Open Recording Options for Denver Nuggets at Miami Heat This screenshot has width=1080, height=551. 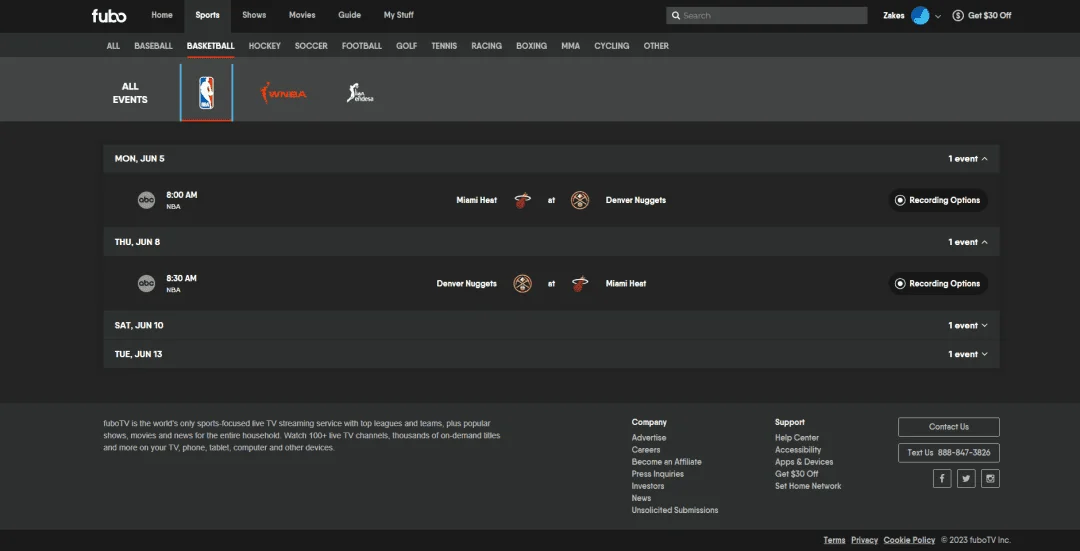click(938, 284)
